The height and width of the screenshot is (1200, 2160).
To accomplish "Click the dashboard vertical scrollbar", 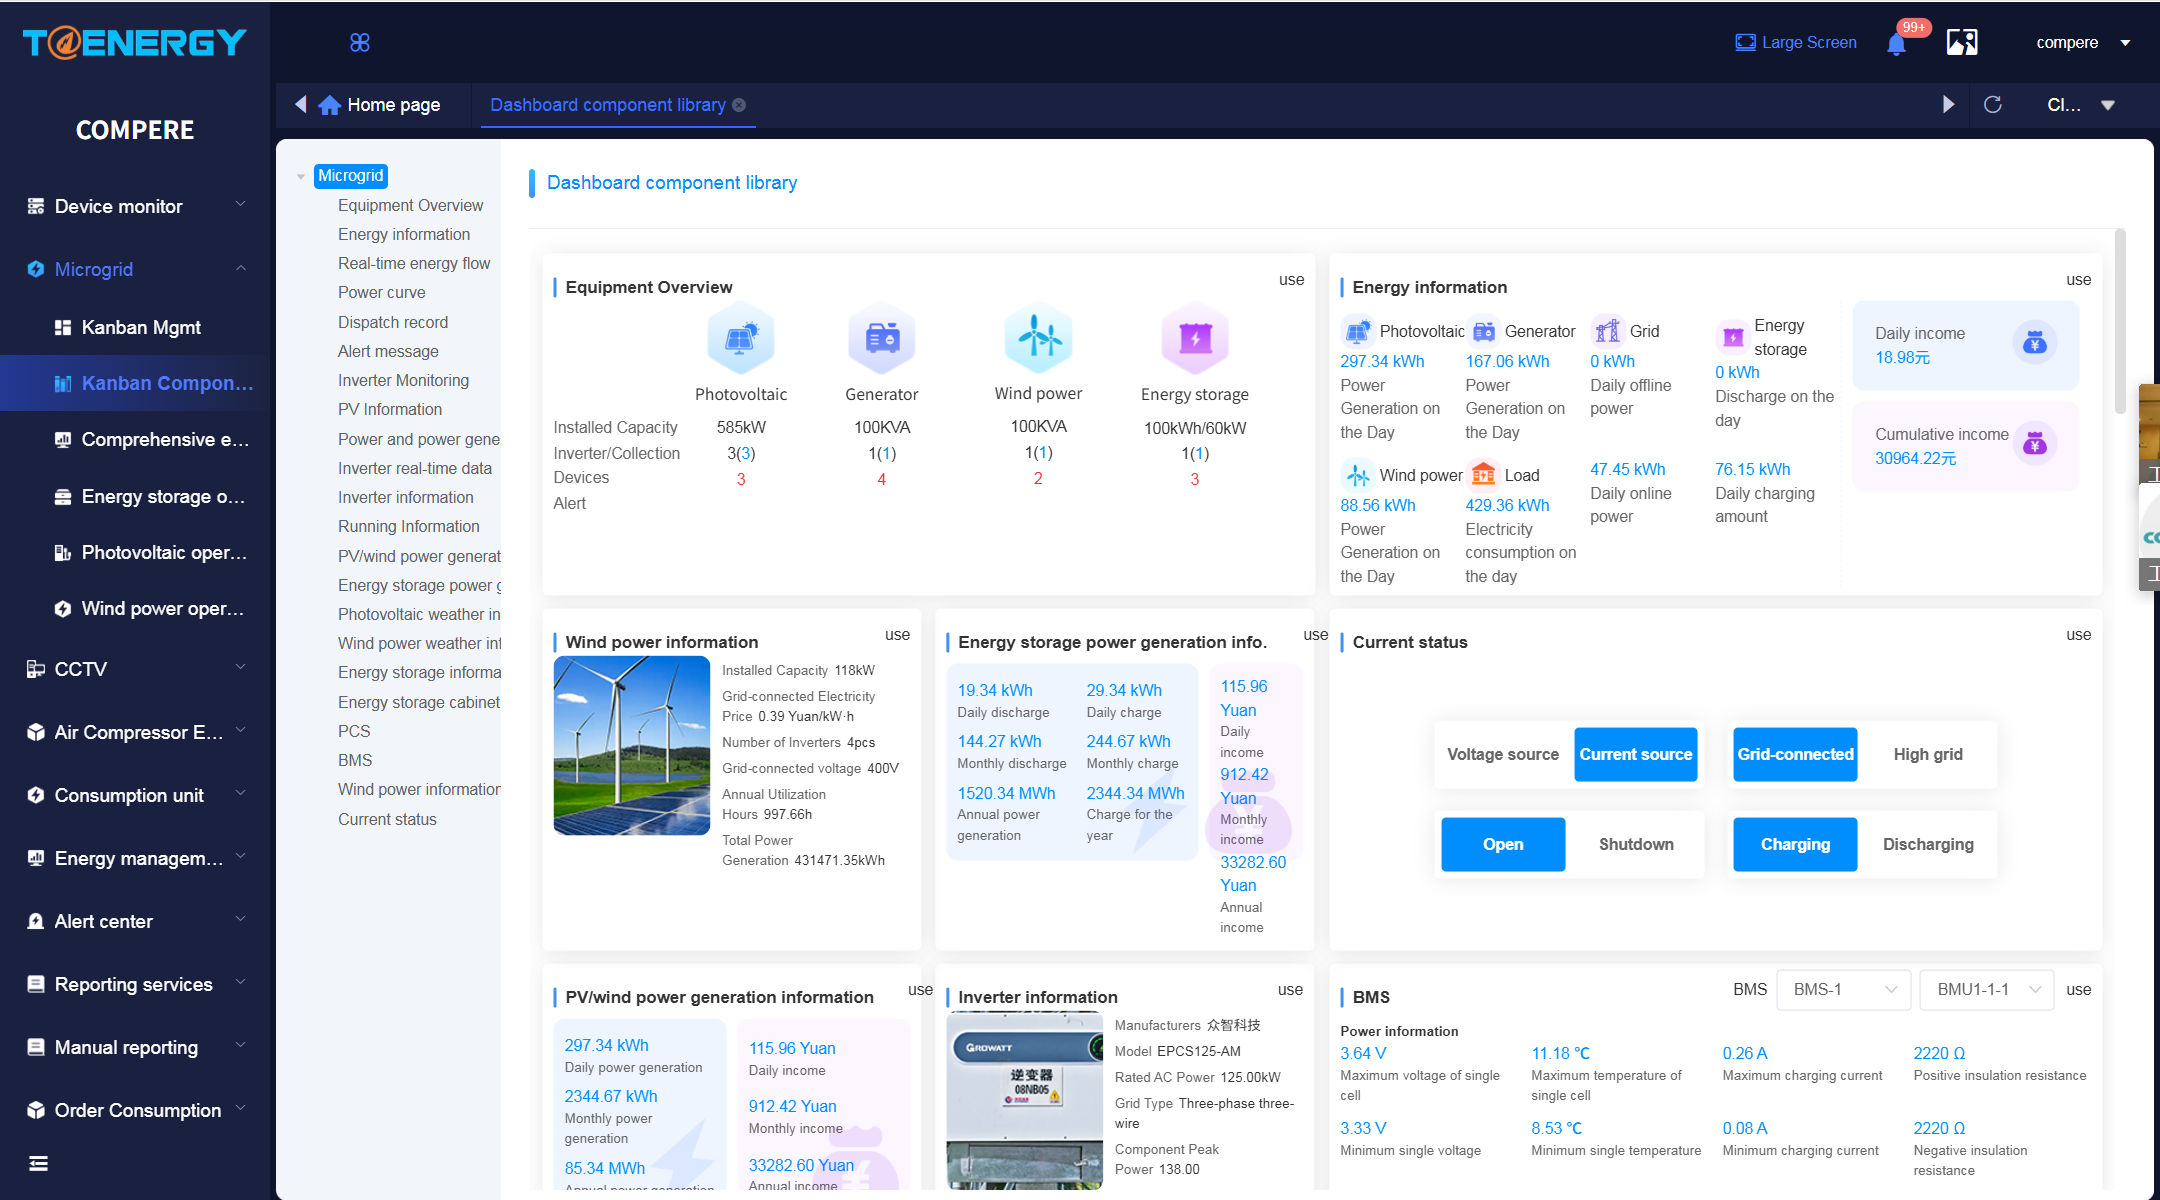I will point(2120,321).
